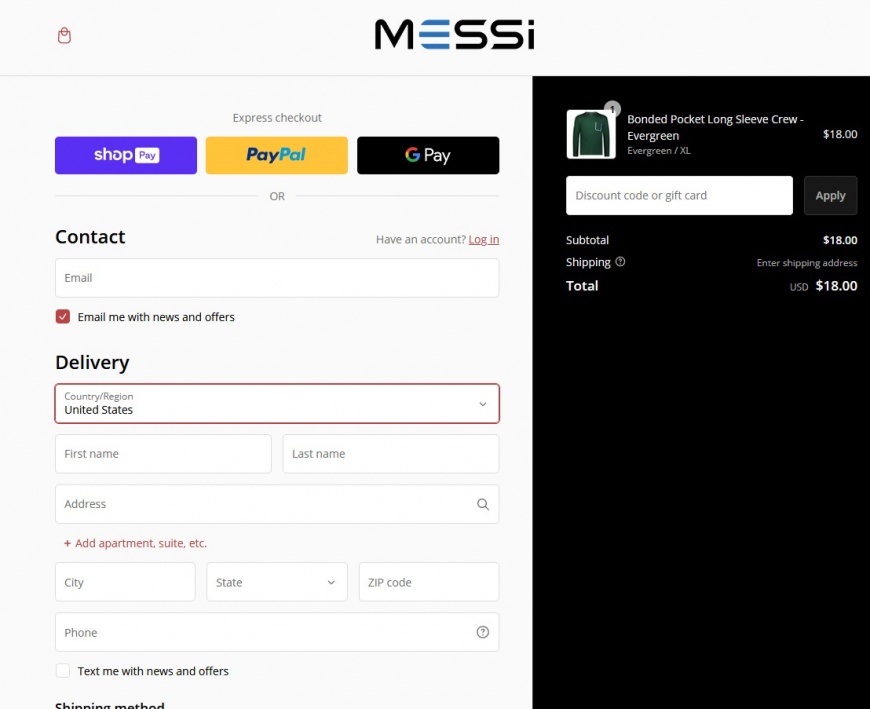Screen dimensions: 870x709
Task: Select the Enter shipping address text
Action: click(807, 263)
